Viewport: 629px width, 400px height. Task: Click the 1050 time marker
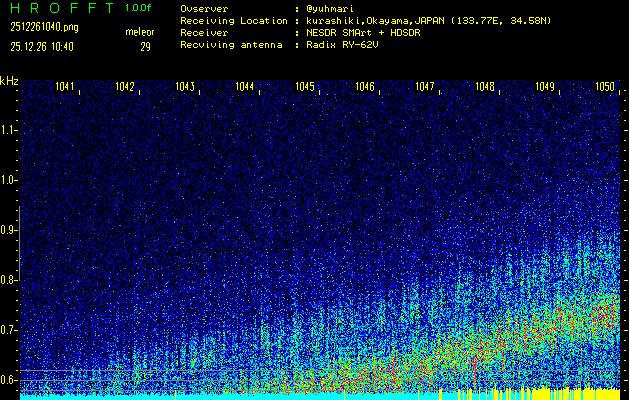pyautogui.click(x=605, y=87)
